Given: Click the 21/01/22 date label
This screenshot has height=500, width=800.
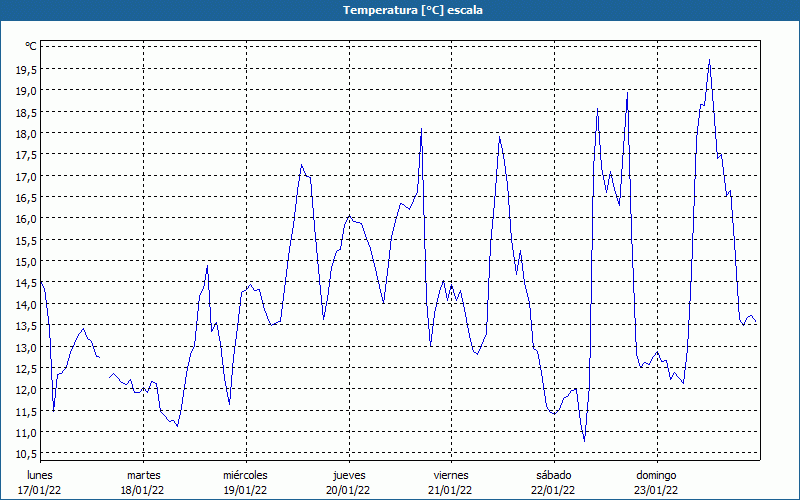Looking at the screenshot, I should pos(451,490).
